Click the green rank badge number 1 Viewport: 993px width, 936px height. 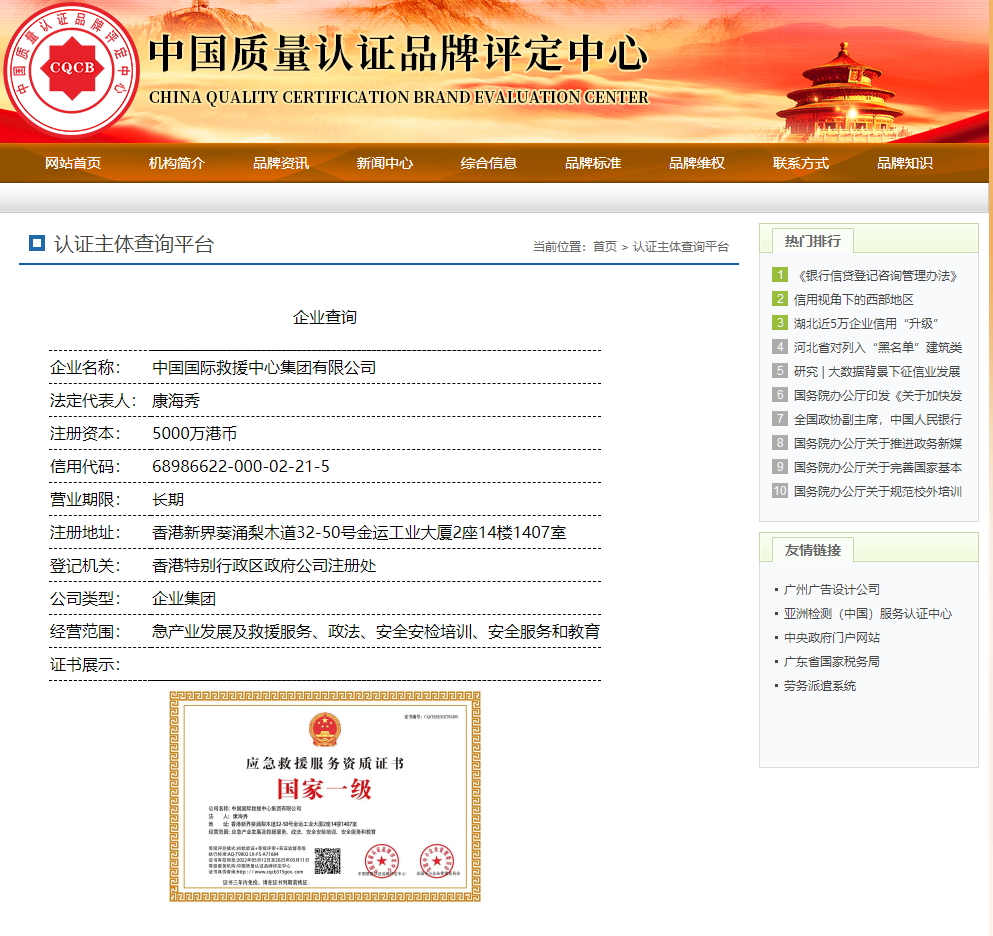click(x=780, y=274)
